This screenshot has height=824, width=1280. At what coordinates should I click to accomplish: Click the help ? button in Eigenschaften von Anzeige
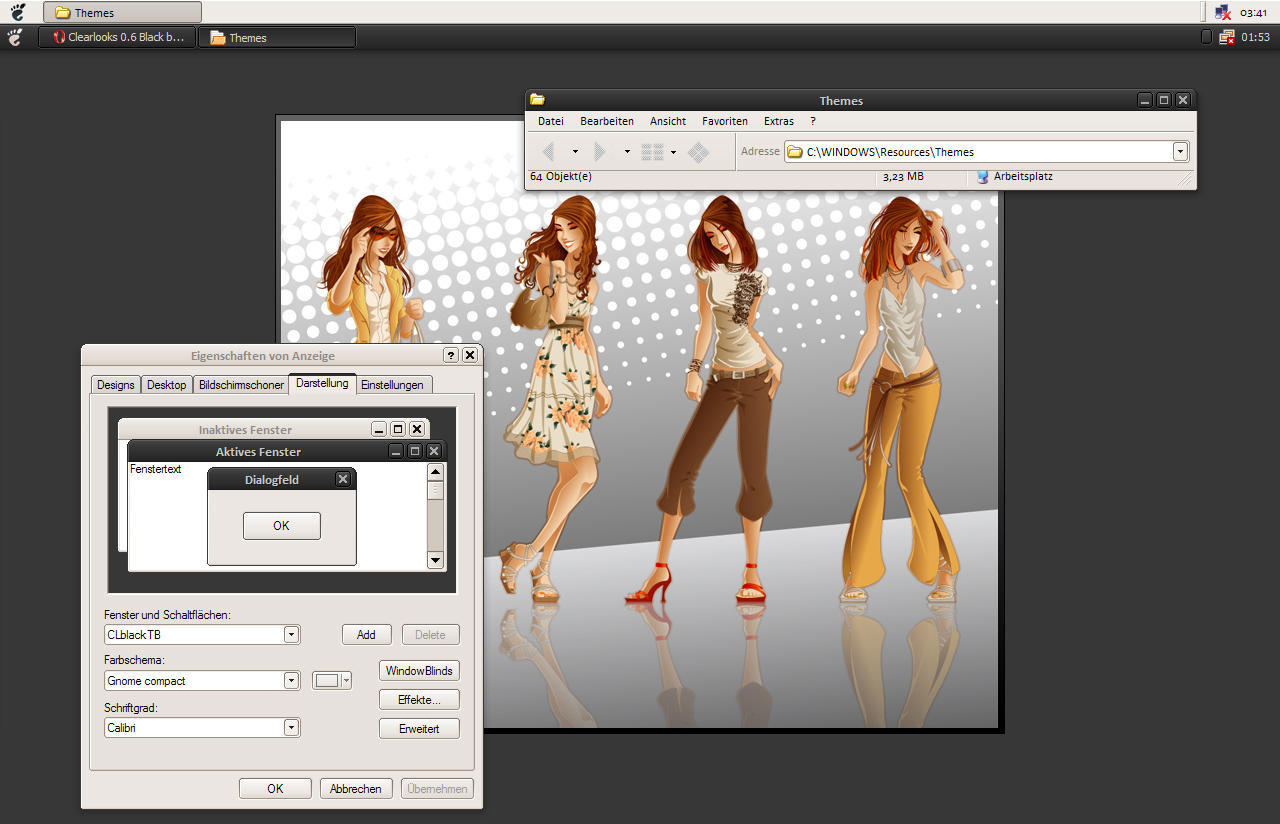(x=451, y=355)
